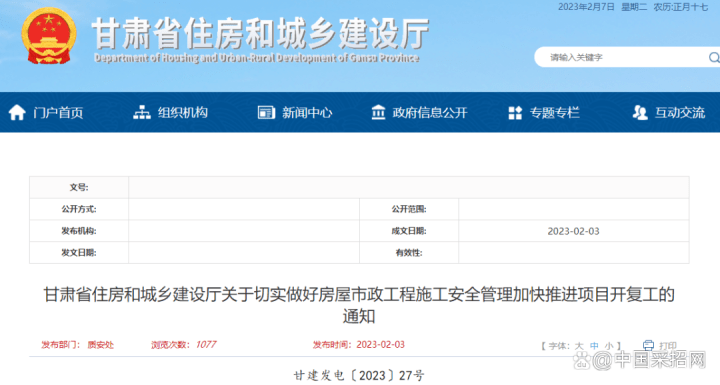Screen dimensions: 720x385
Task: Select the 专题专栏 menu item
Action: [x=555, y=113]
